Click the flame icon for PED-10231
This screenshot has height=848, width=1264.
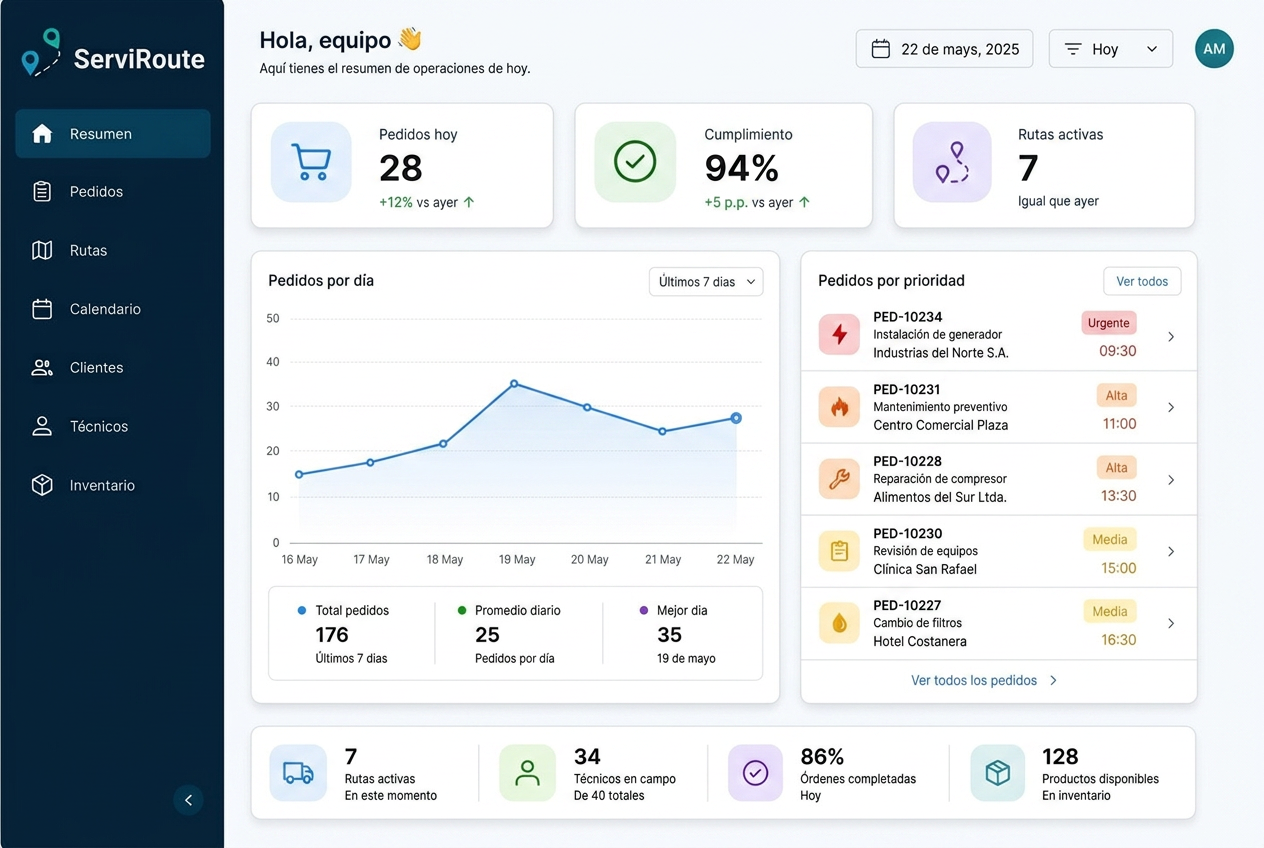point(840,407)
